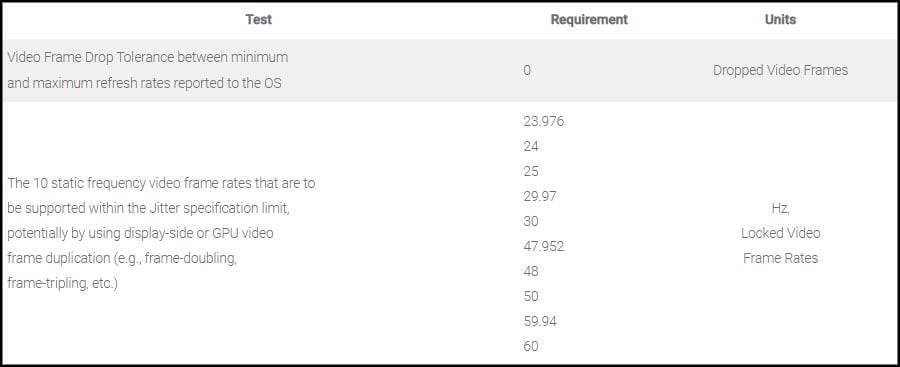Select the 23.976 frame rate value

pyautogui.click(x=544, y=121)
